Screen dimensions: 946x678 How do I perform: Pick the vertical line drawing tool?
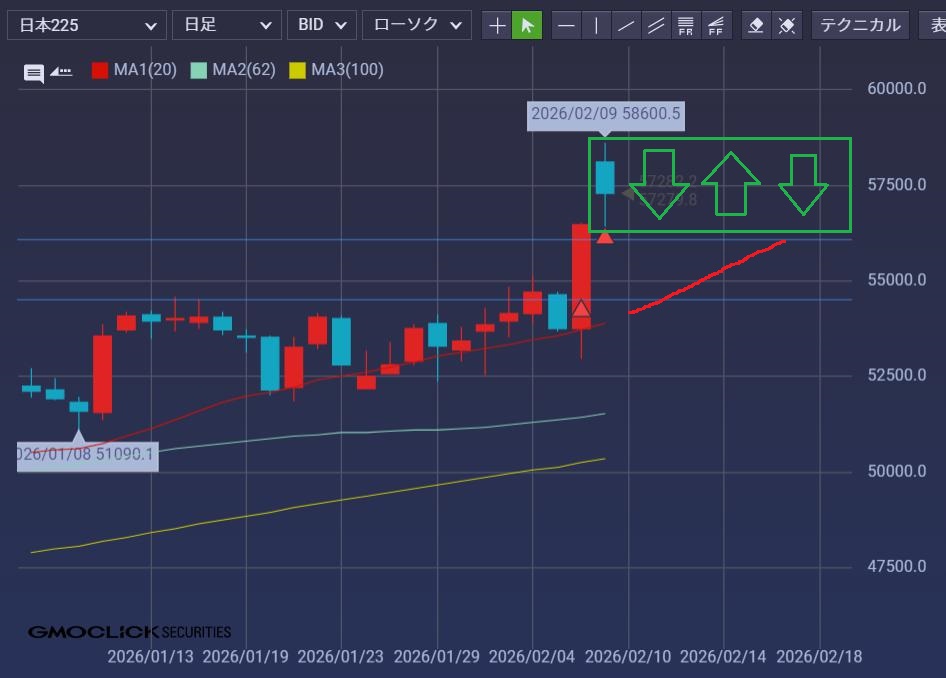[596, 25]
